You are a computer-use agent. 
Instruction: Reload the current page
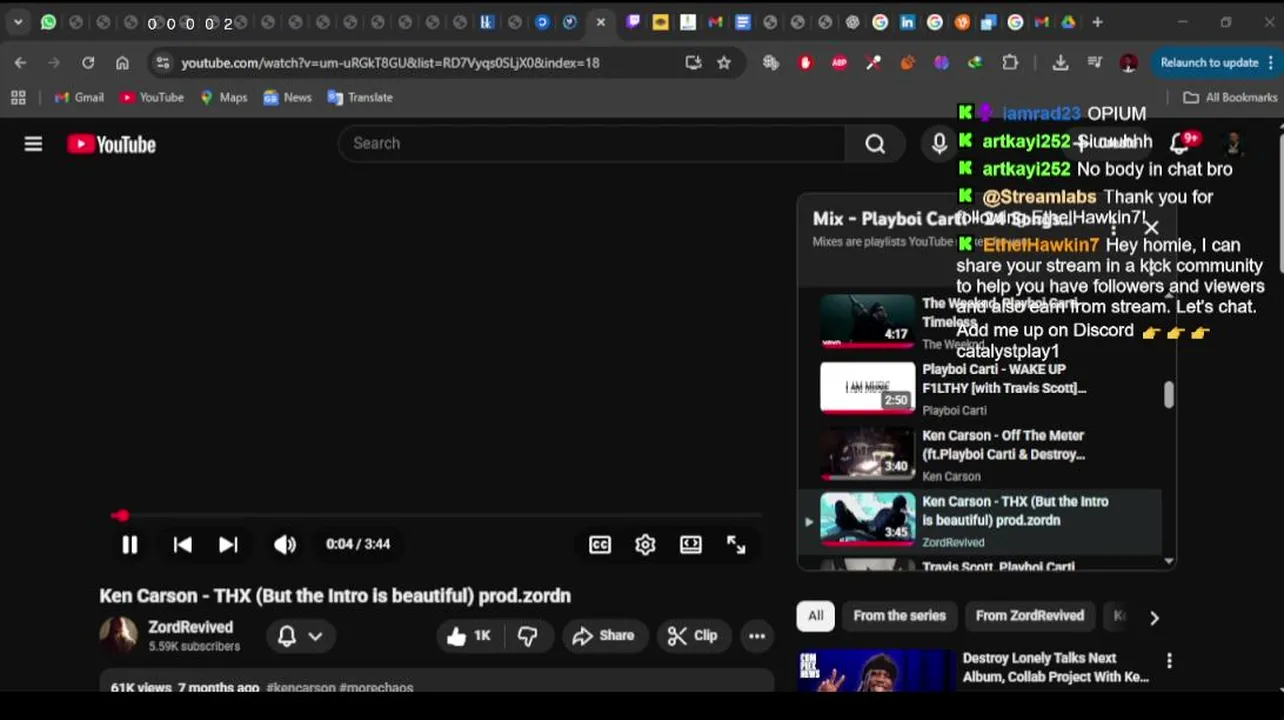[x=88, y=62]
